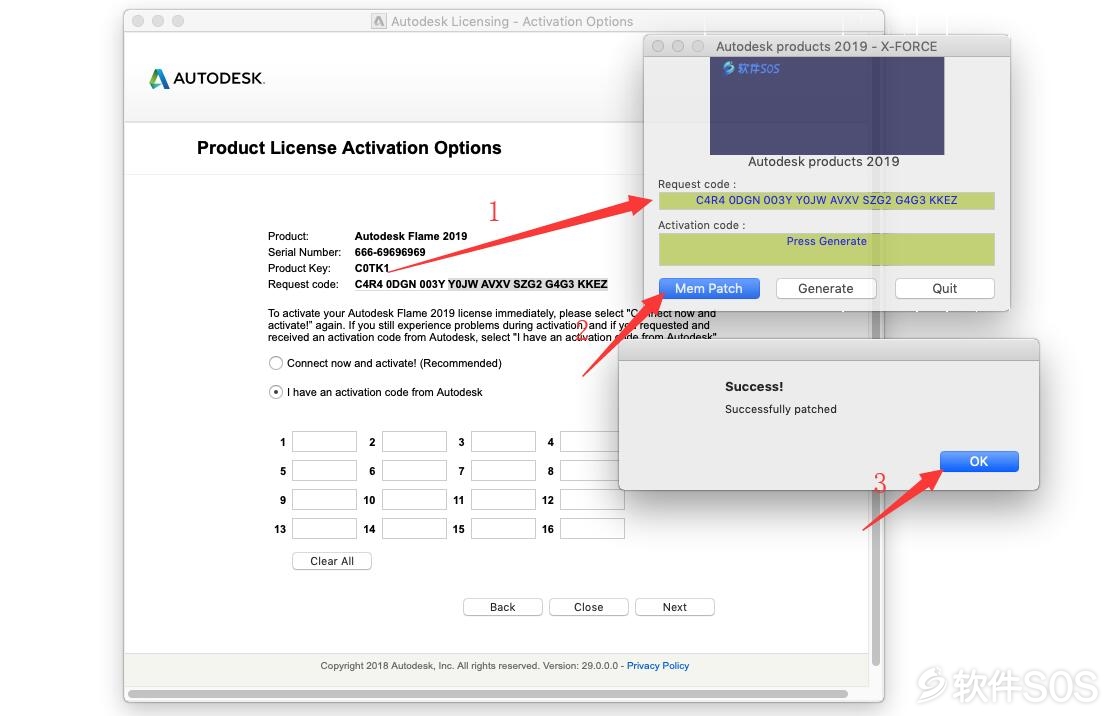Click the X-FORCE window close button
This screenshot has height=716, width=1115.
tap(658, 46)
